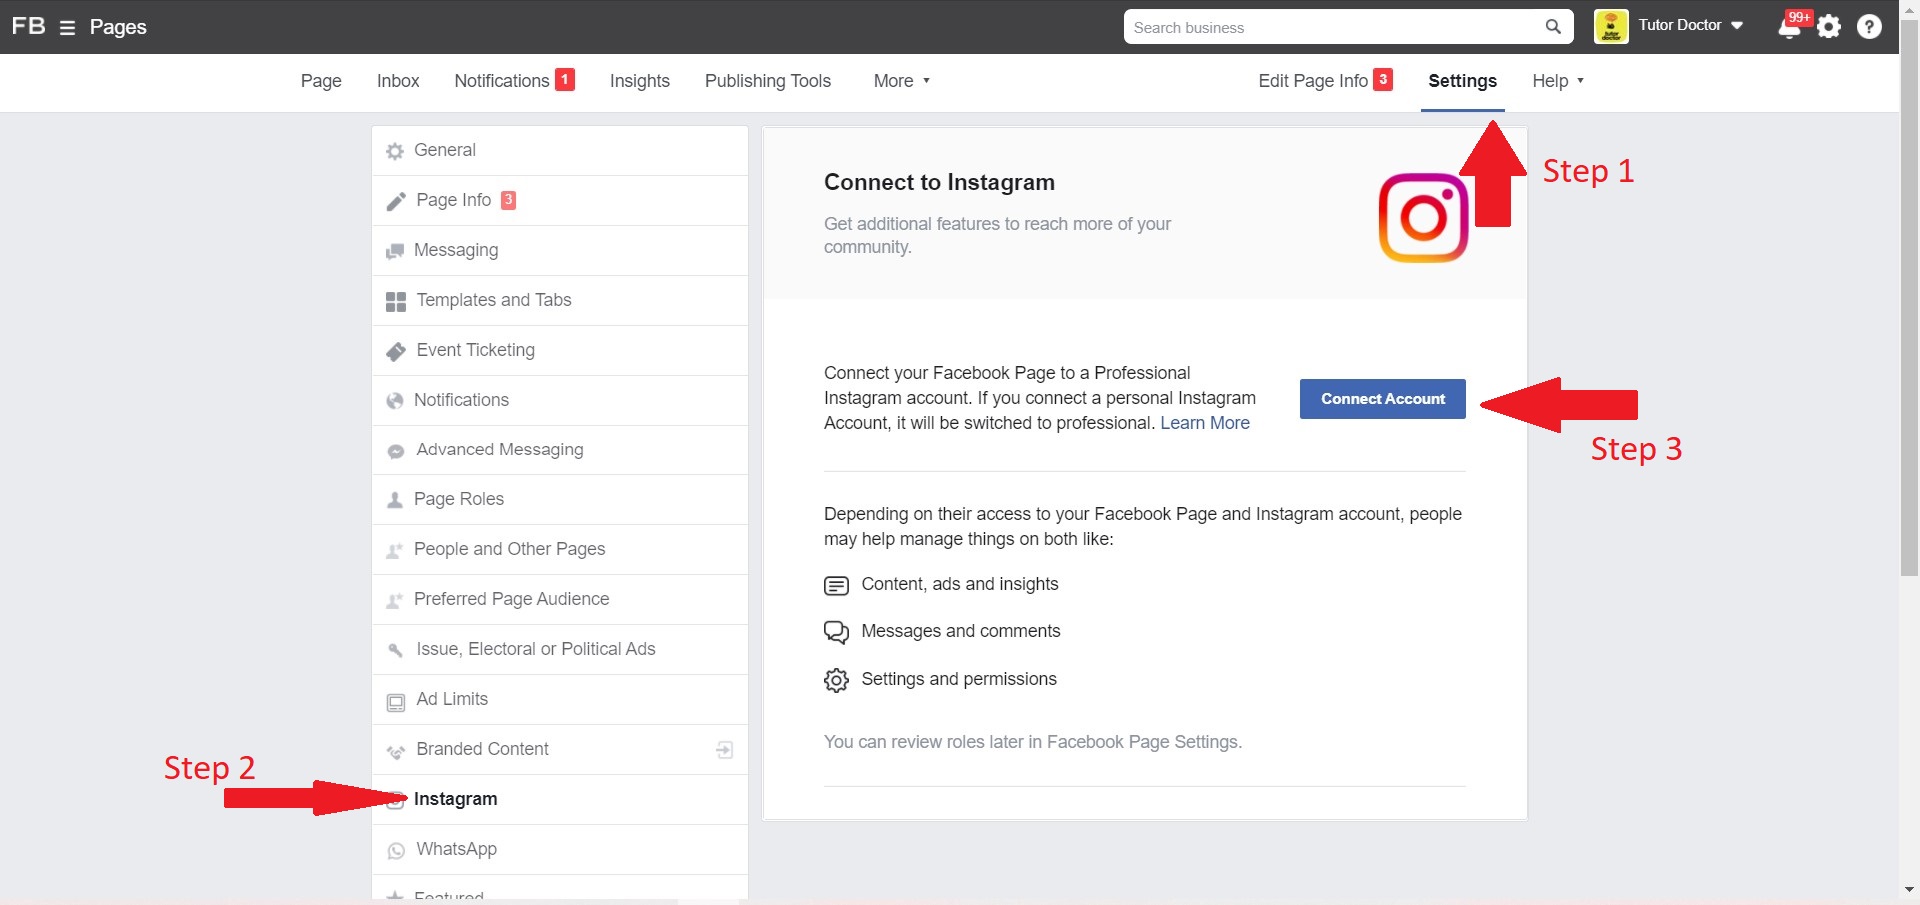Follow the Learn More link
This screenshot has width=1920, height=905.
pyautogui.click(x=1205, y=423)
